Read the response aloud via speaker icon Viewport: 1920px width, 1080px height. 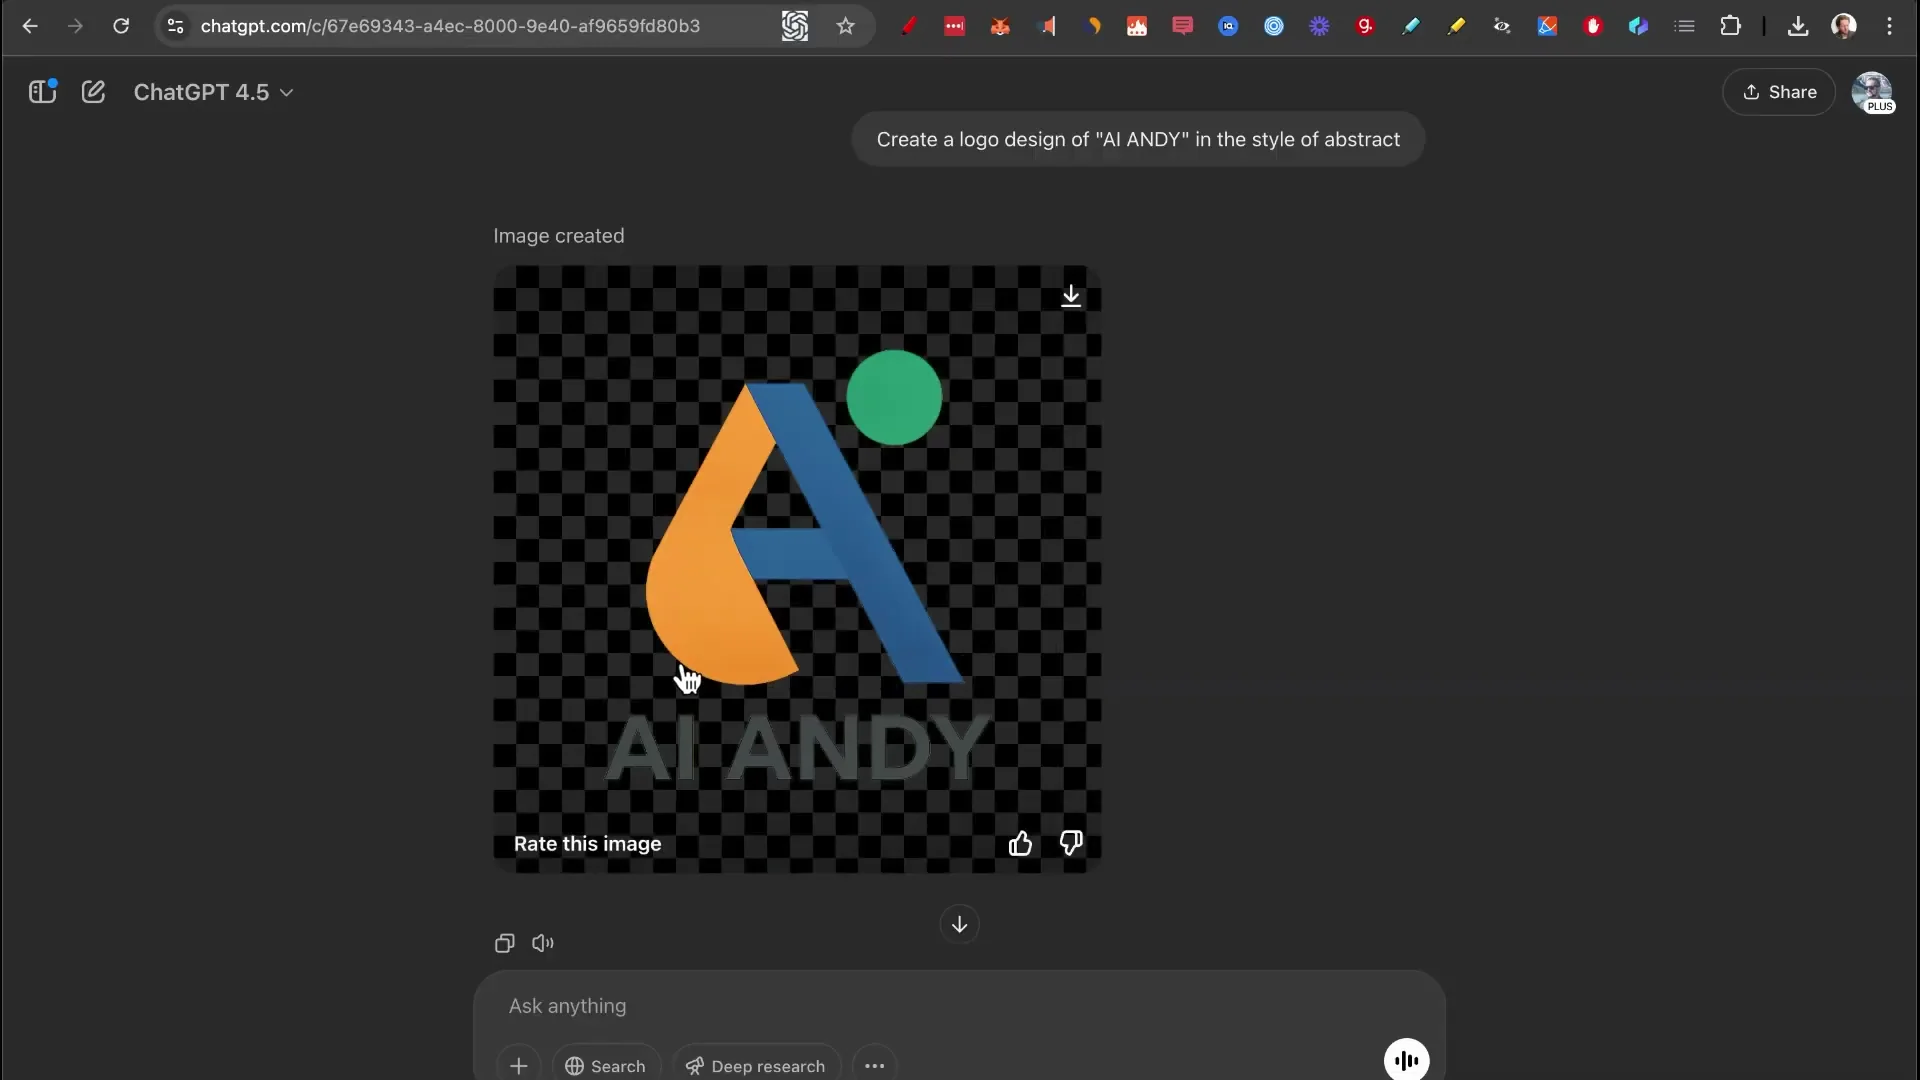tap(542, 943)
